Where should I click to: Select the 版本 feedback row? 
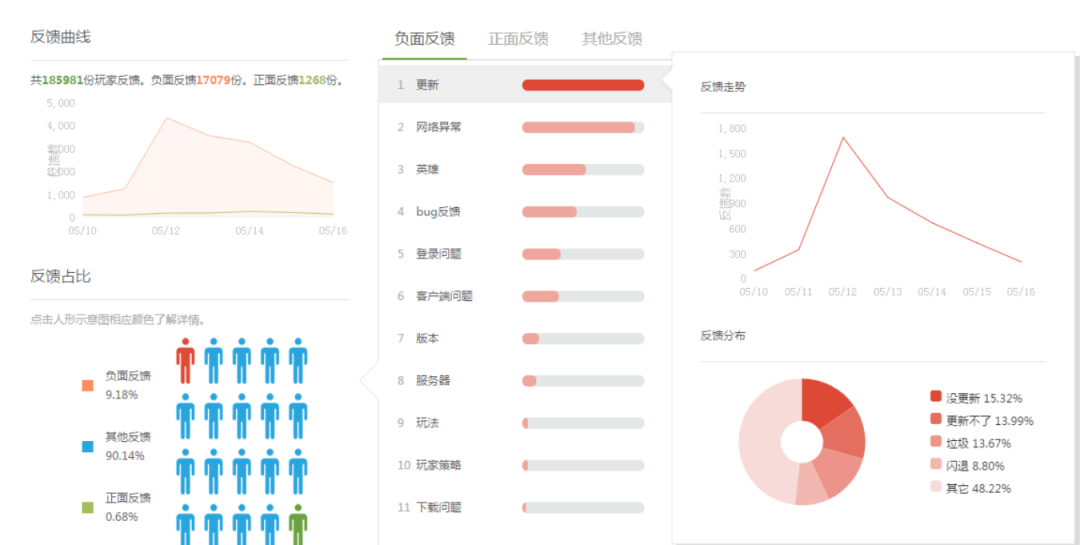(525, 338)
